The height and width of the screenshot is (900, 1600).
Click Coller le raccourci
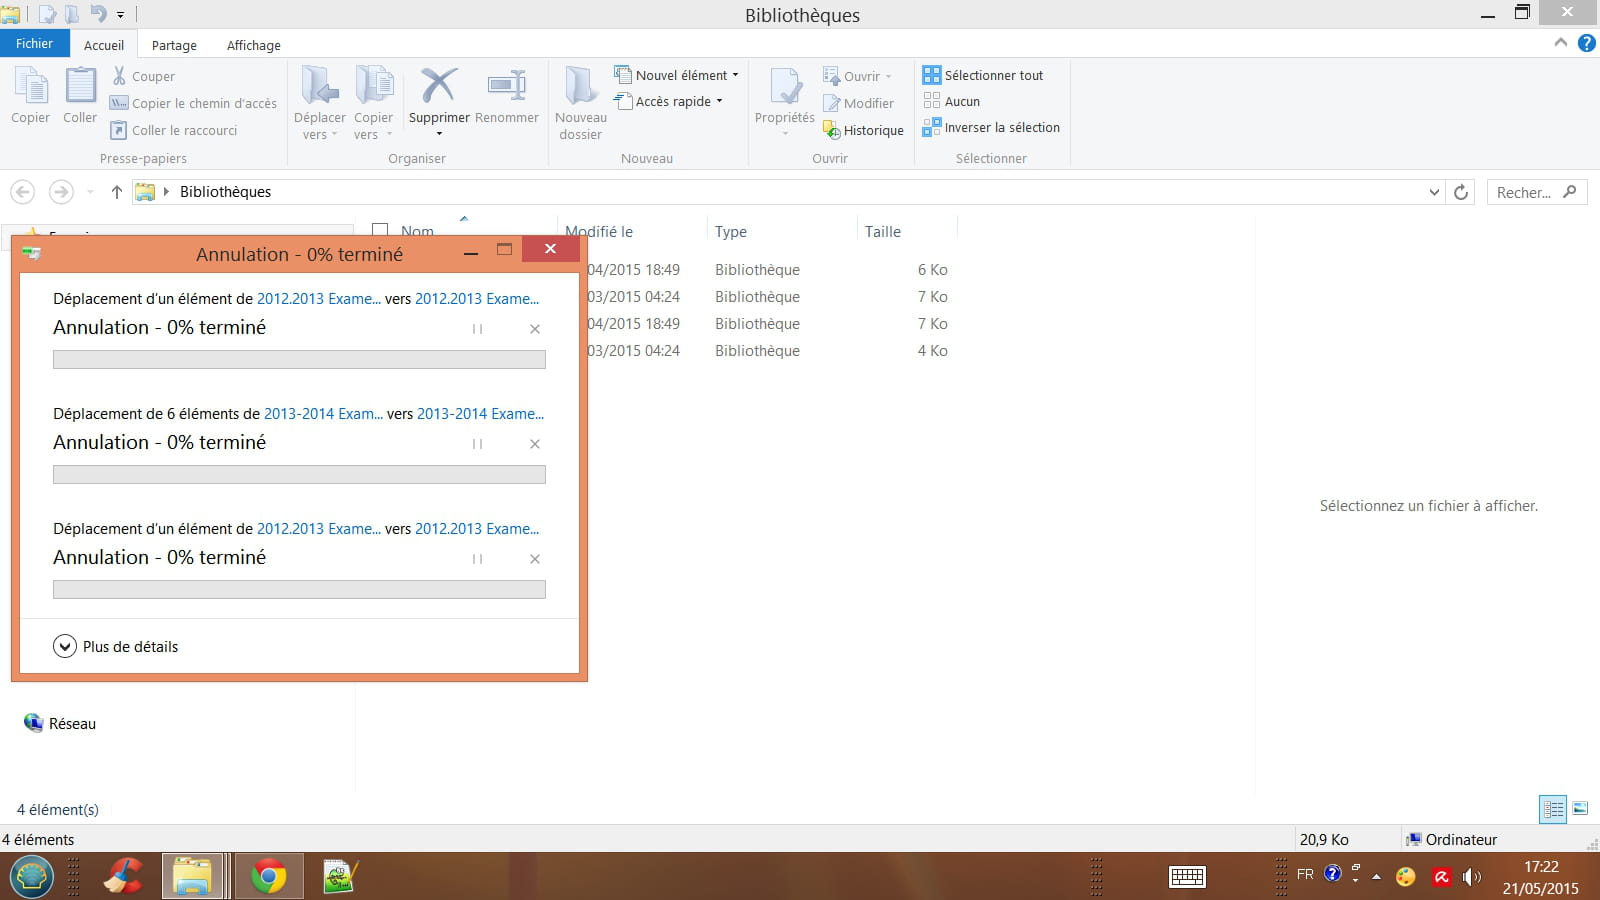pyautogui.click(x=174, y=130)
